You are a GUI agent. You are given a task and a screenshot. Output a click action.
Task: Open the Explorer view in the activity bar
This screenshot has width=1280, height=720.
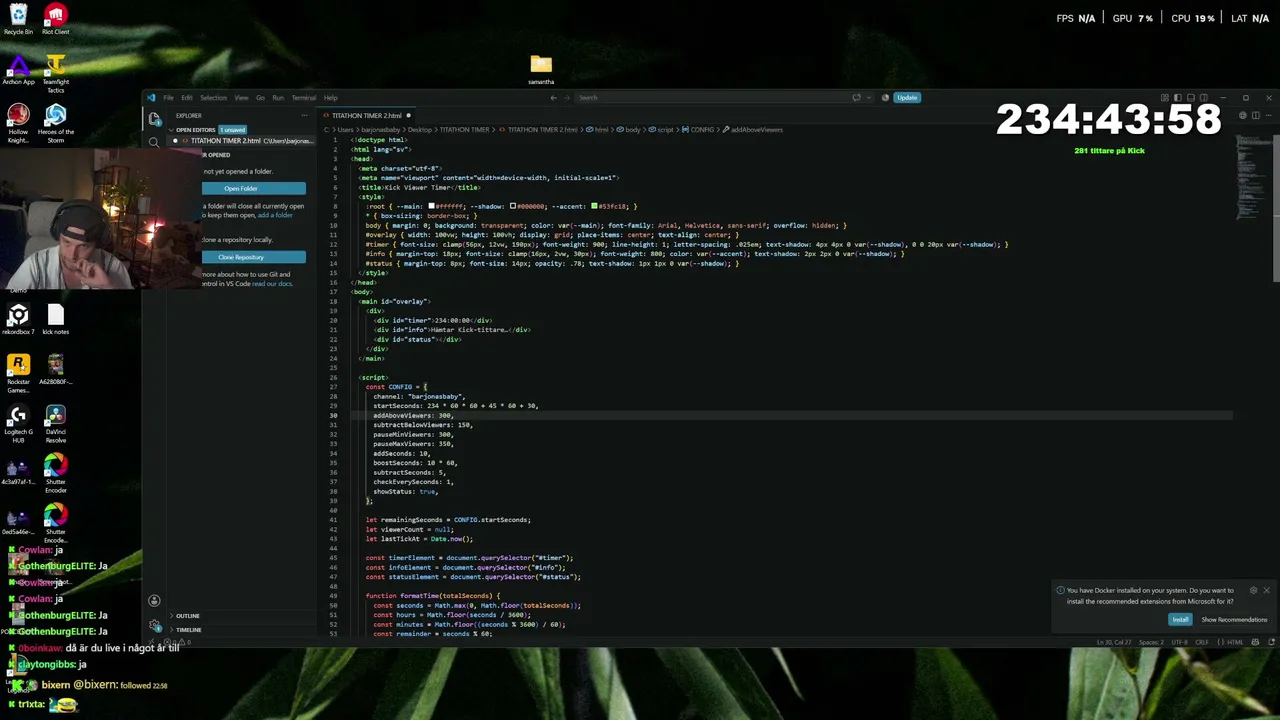[x=154, y=119]
